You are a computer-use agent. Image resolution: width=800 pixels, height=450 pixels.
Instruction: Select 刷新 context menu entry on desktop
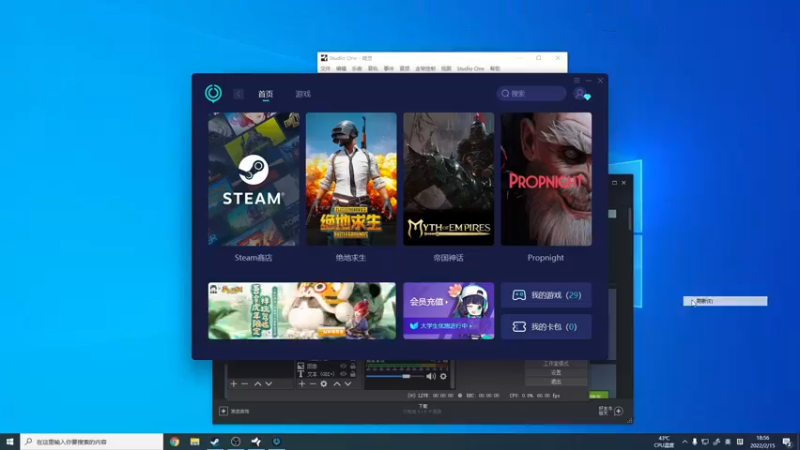point(725,301)
